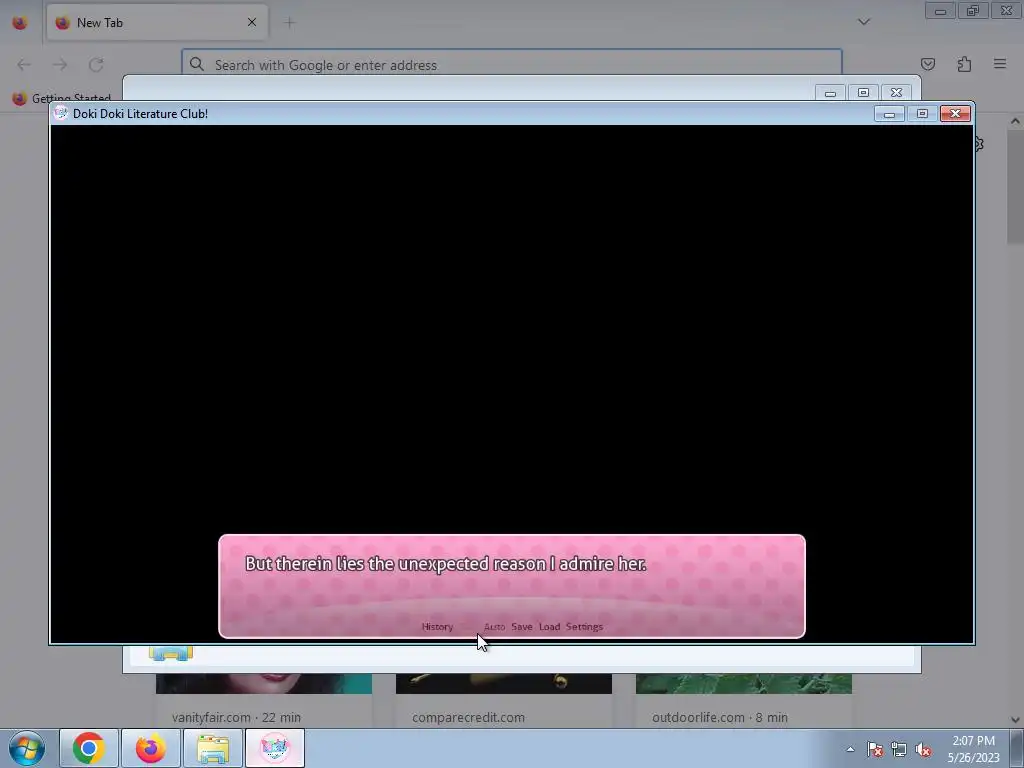Advance dialogue by clicking the pink textbox
The width and height of the screenshot is (1024, 768).
point(511,586)
